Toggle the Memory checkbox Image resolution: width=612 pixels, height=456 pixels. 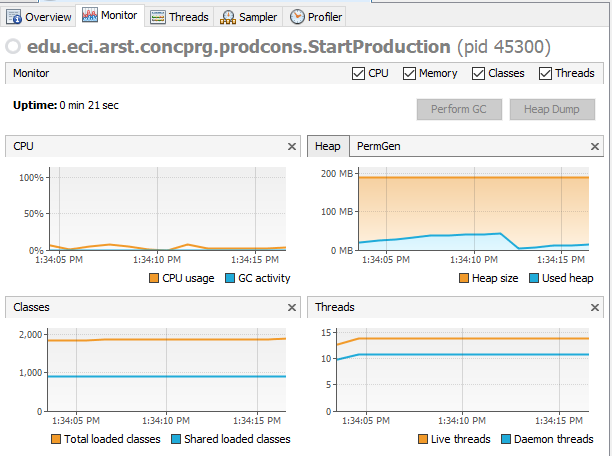(409, 73)
